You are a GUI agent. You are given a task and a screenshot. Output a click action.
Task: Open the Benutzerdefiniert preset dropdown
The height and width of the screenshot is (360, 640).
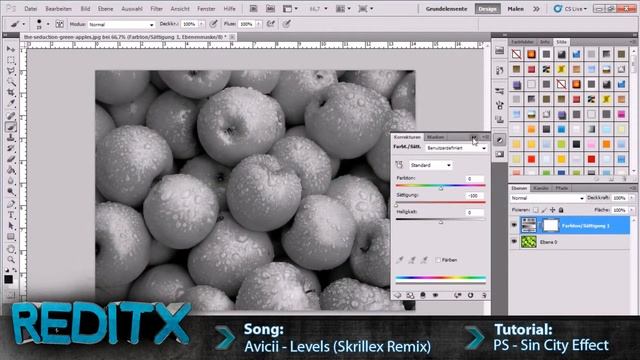coord(456,148)
